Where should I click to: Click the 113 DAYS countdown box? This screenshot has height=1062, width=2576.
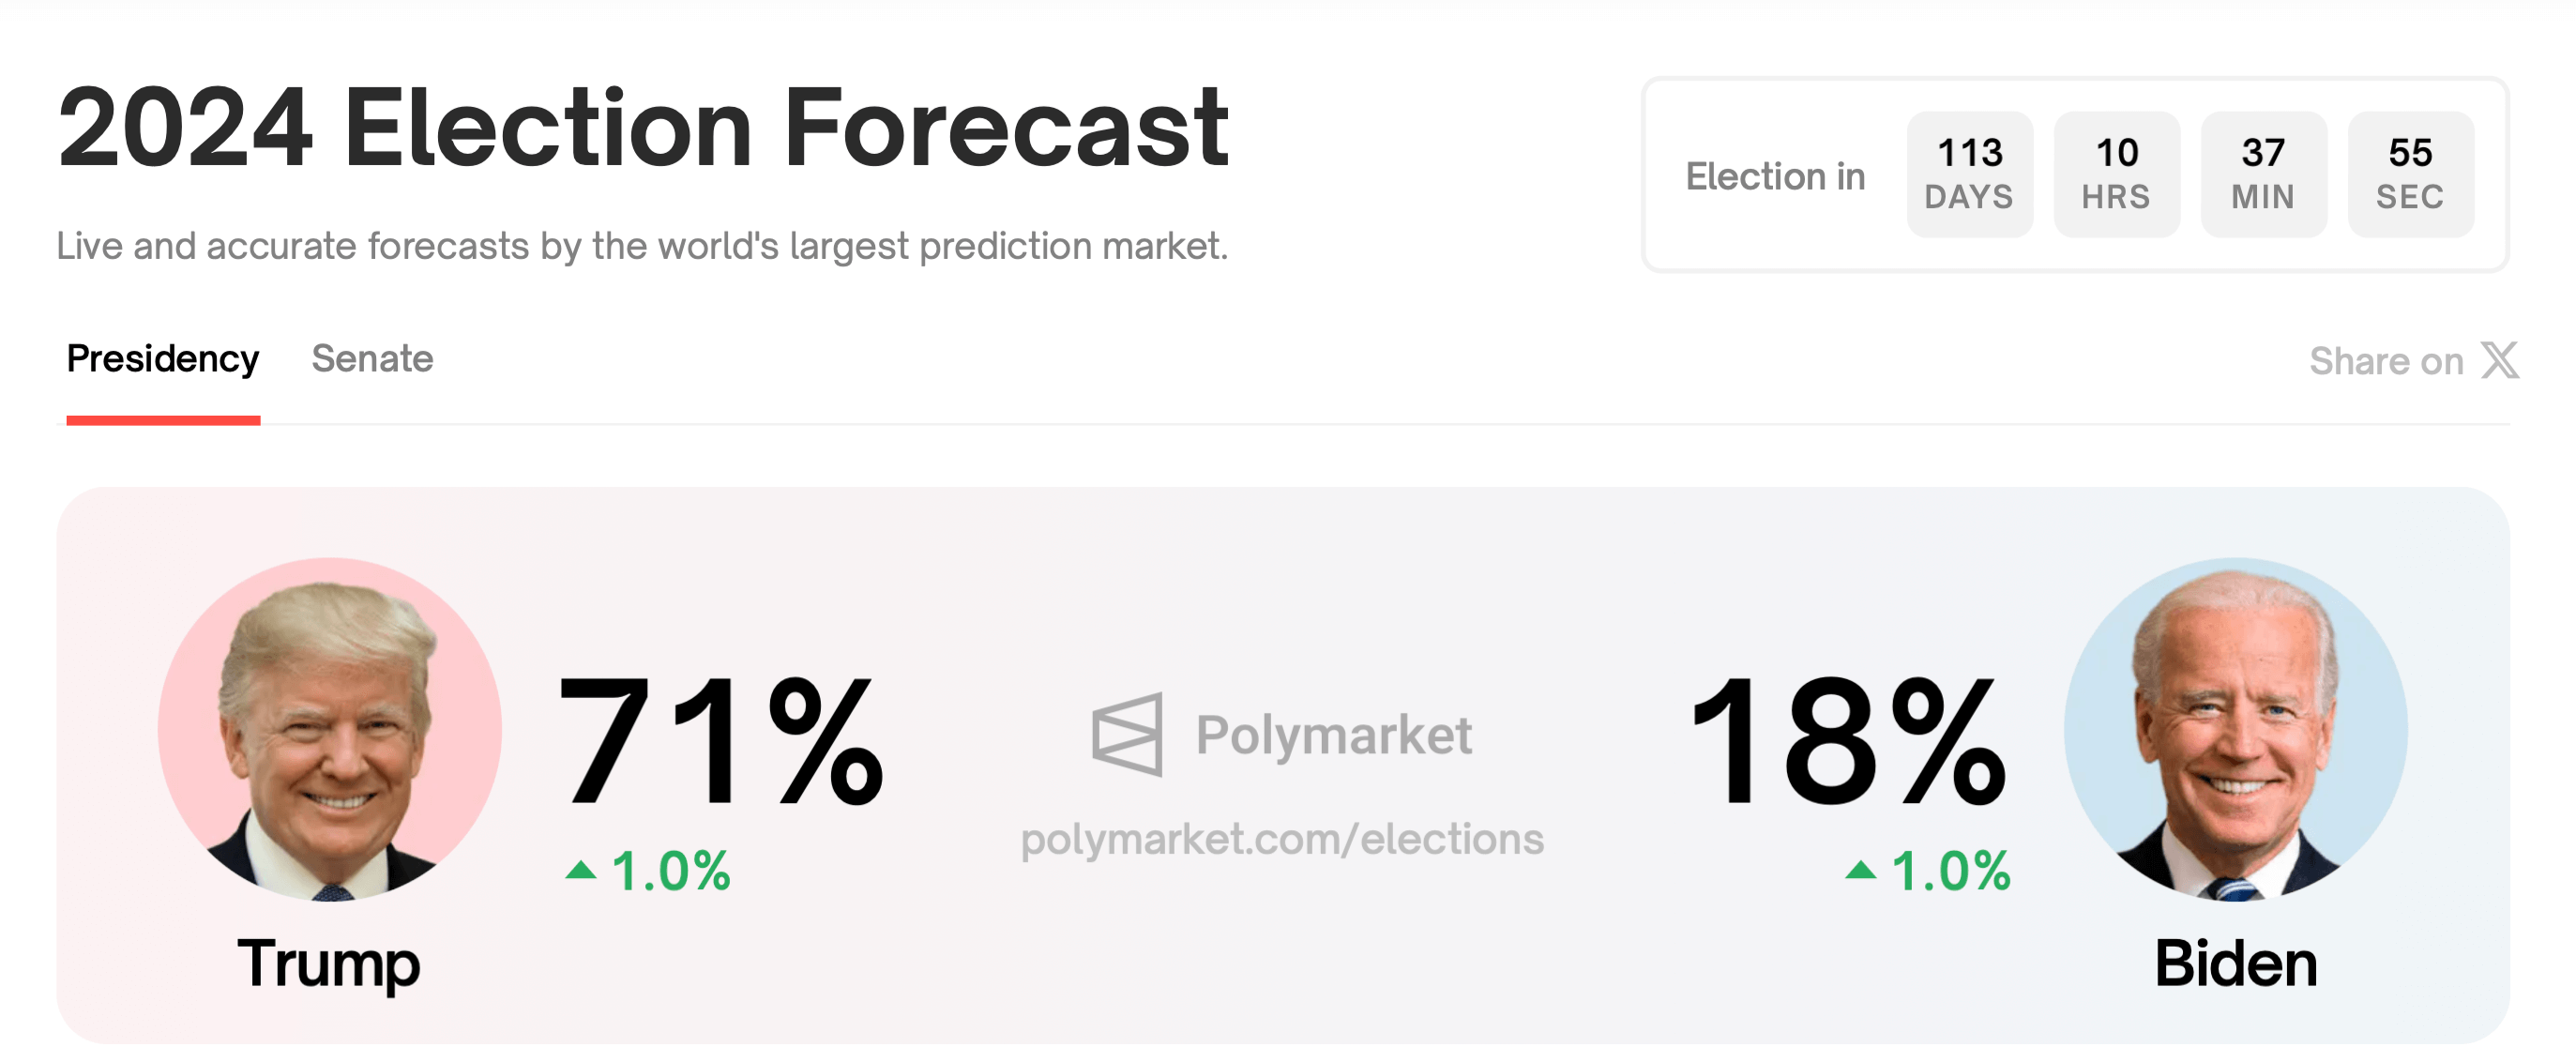[1970, 174]
